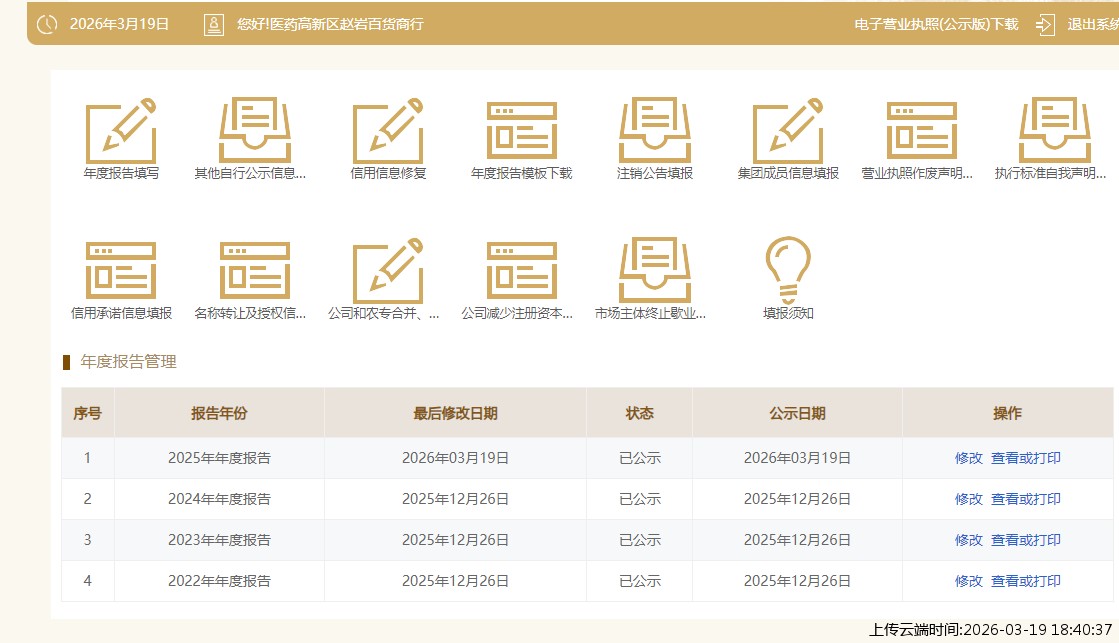Click the 集团成员信息填报 icon
1119x643 pixels.
point(788,131)
